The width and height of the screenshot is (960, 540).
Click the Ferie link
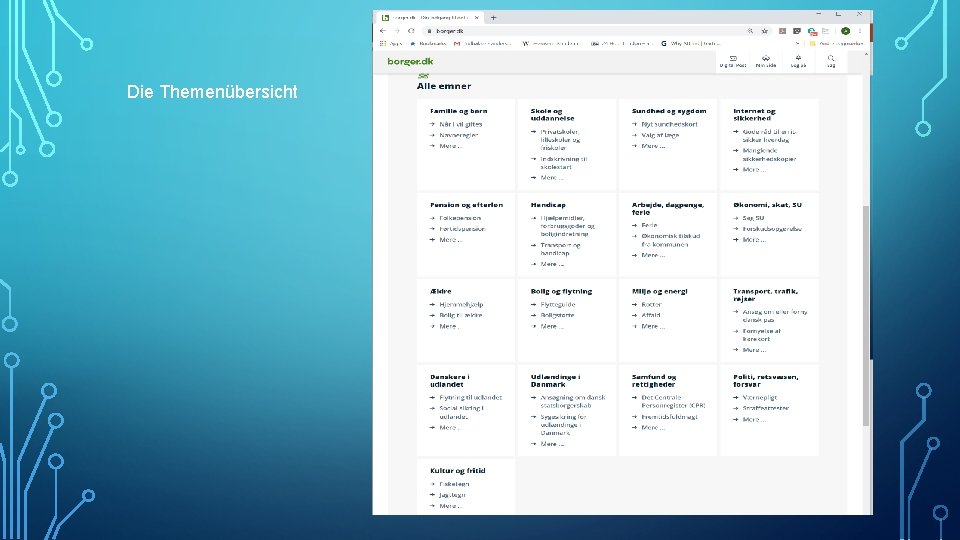click(x=649, y=225)
